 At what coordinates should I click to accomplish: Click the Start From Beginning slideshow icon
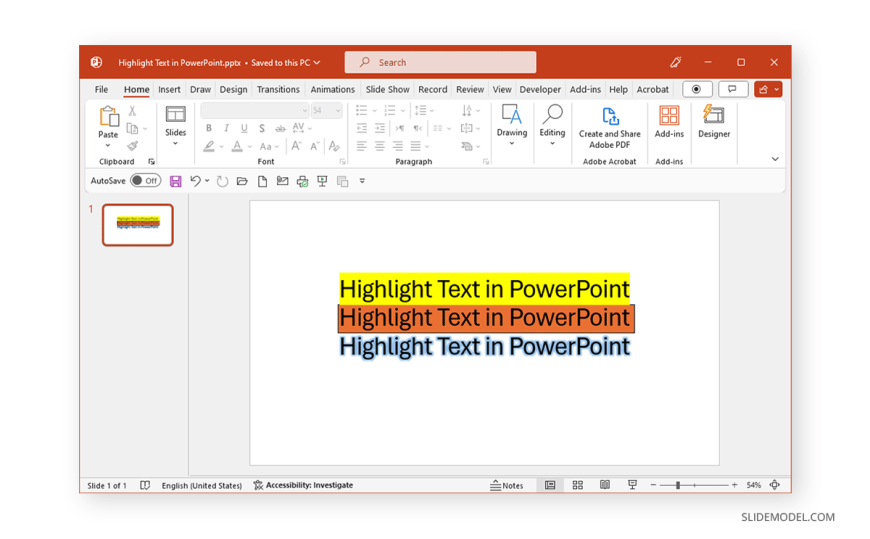coord(322,181)
